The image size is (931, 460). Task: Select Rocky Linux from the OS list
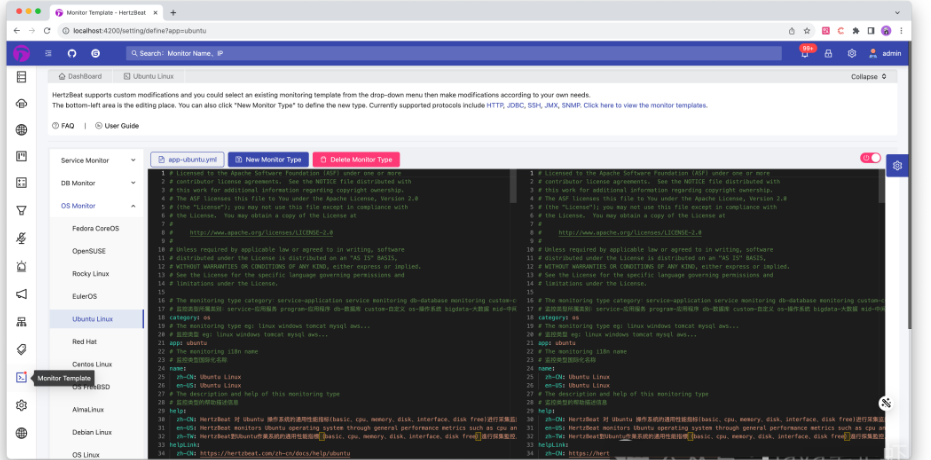91,273
